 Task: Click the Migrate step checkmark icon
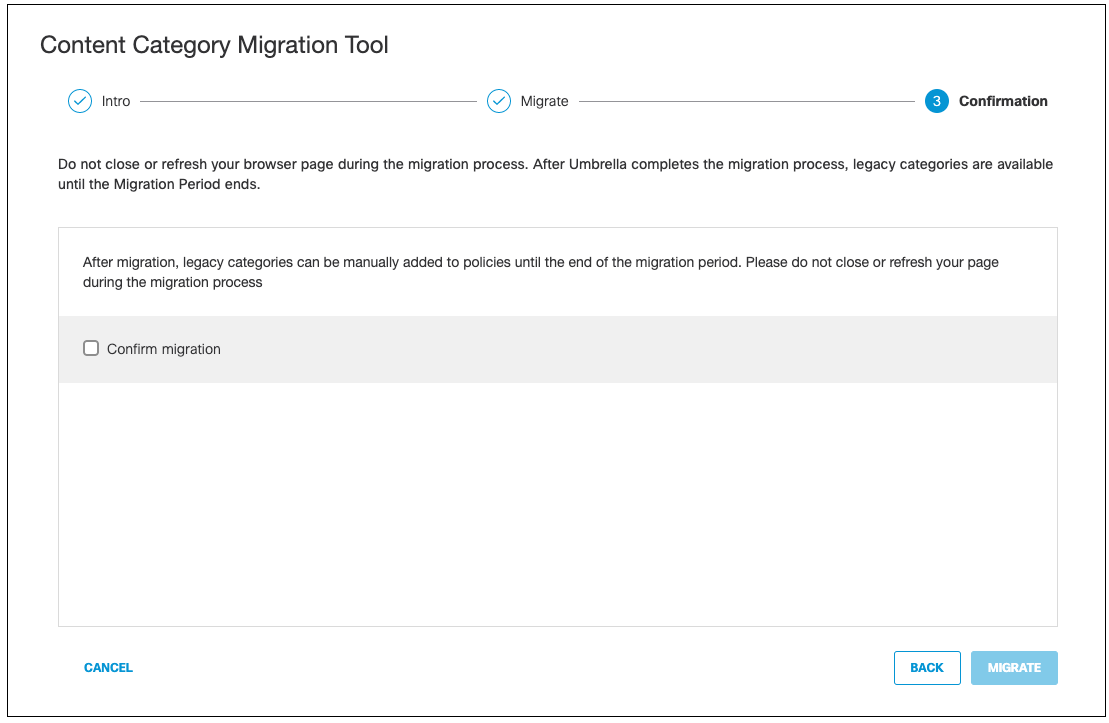coord(499,101)
